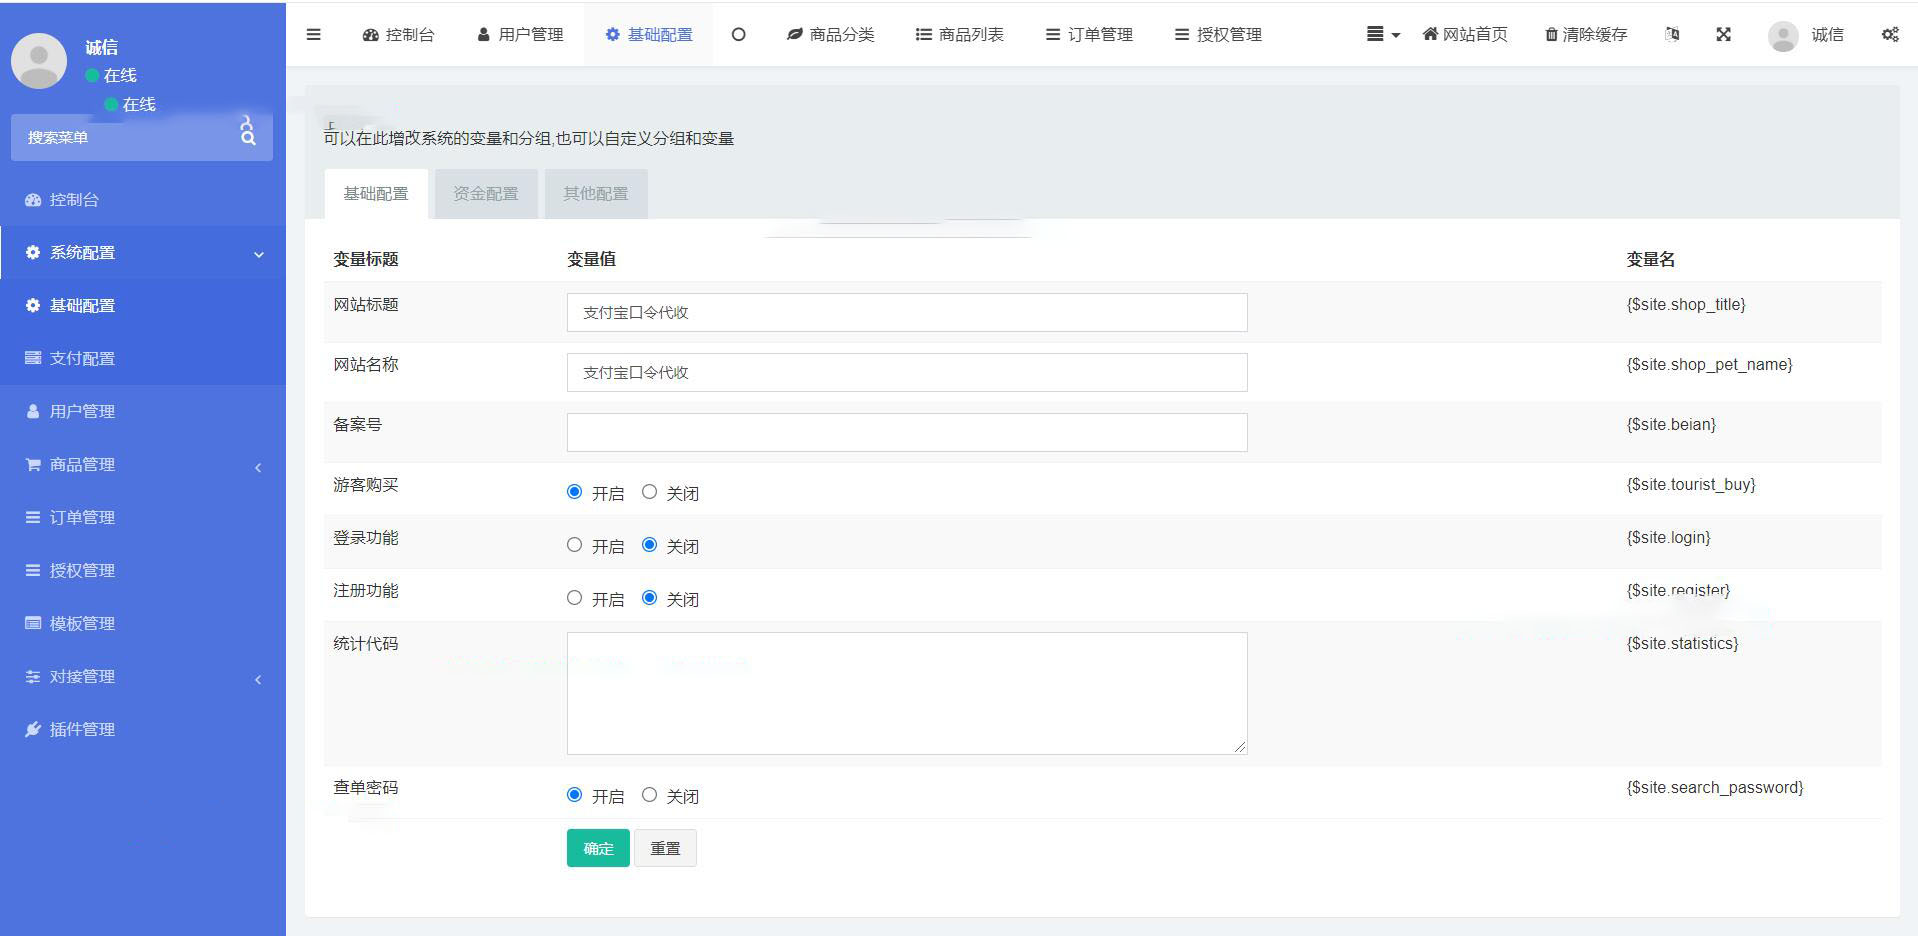Switch to the 商品分类 top navigation tab

[x=830, y=34]
